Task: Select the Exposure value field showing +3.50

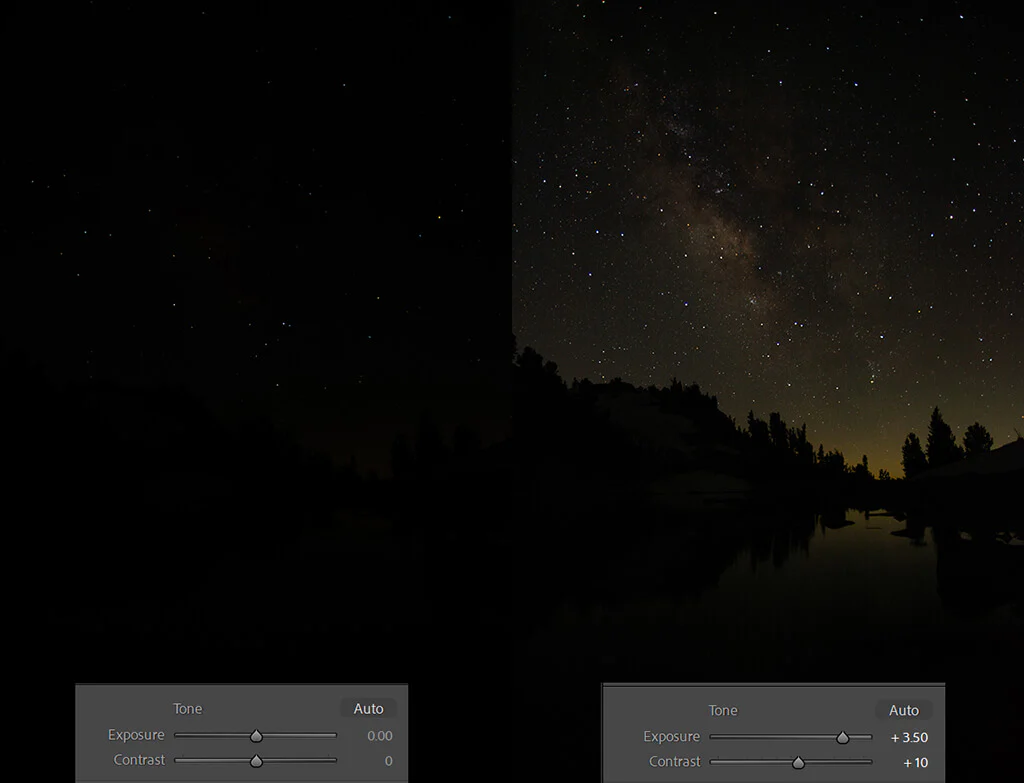Action: pos(909,737)
